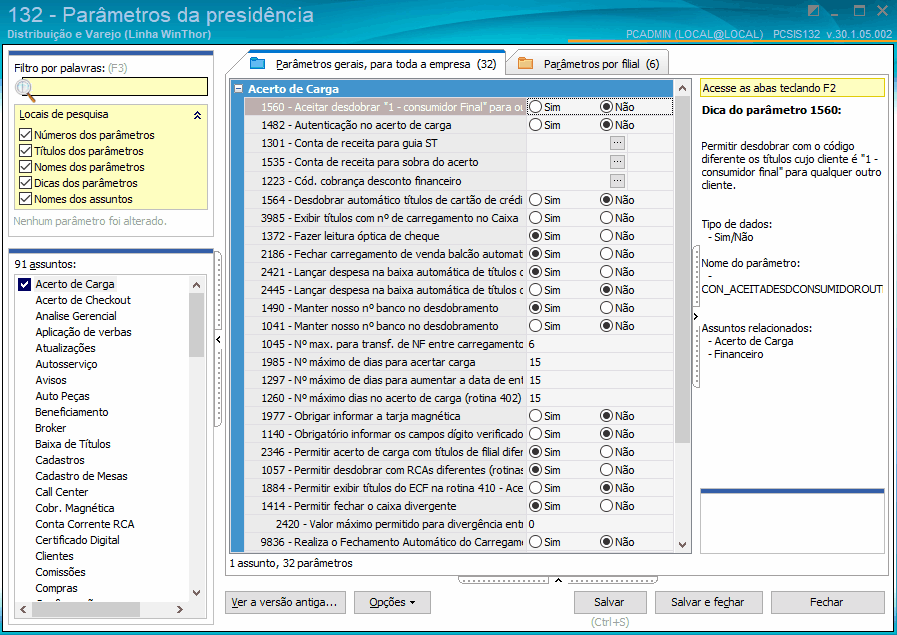
Task: Select row 1260 Nº máximo dias rotina 402
Action: (385, 398)
